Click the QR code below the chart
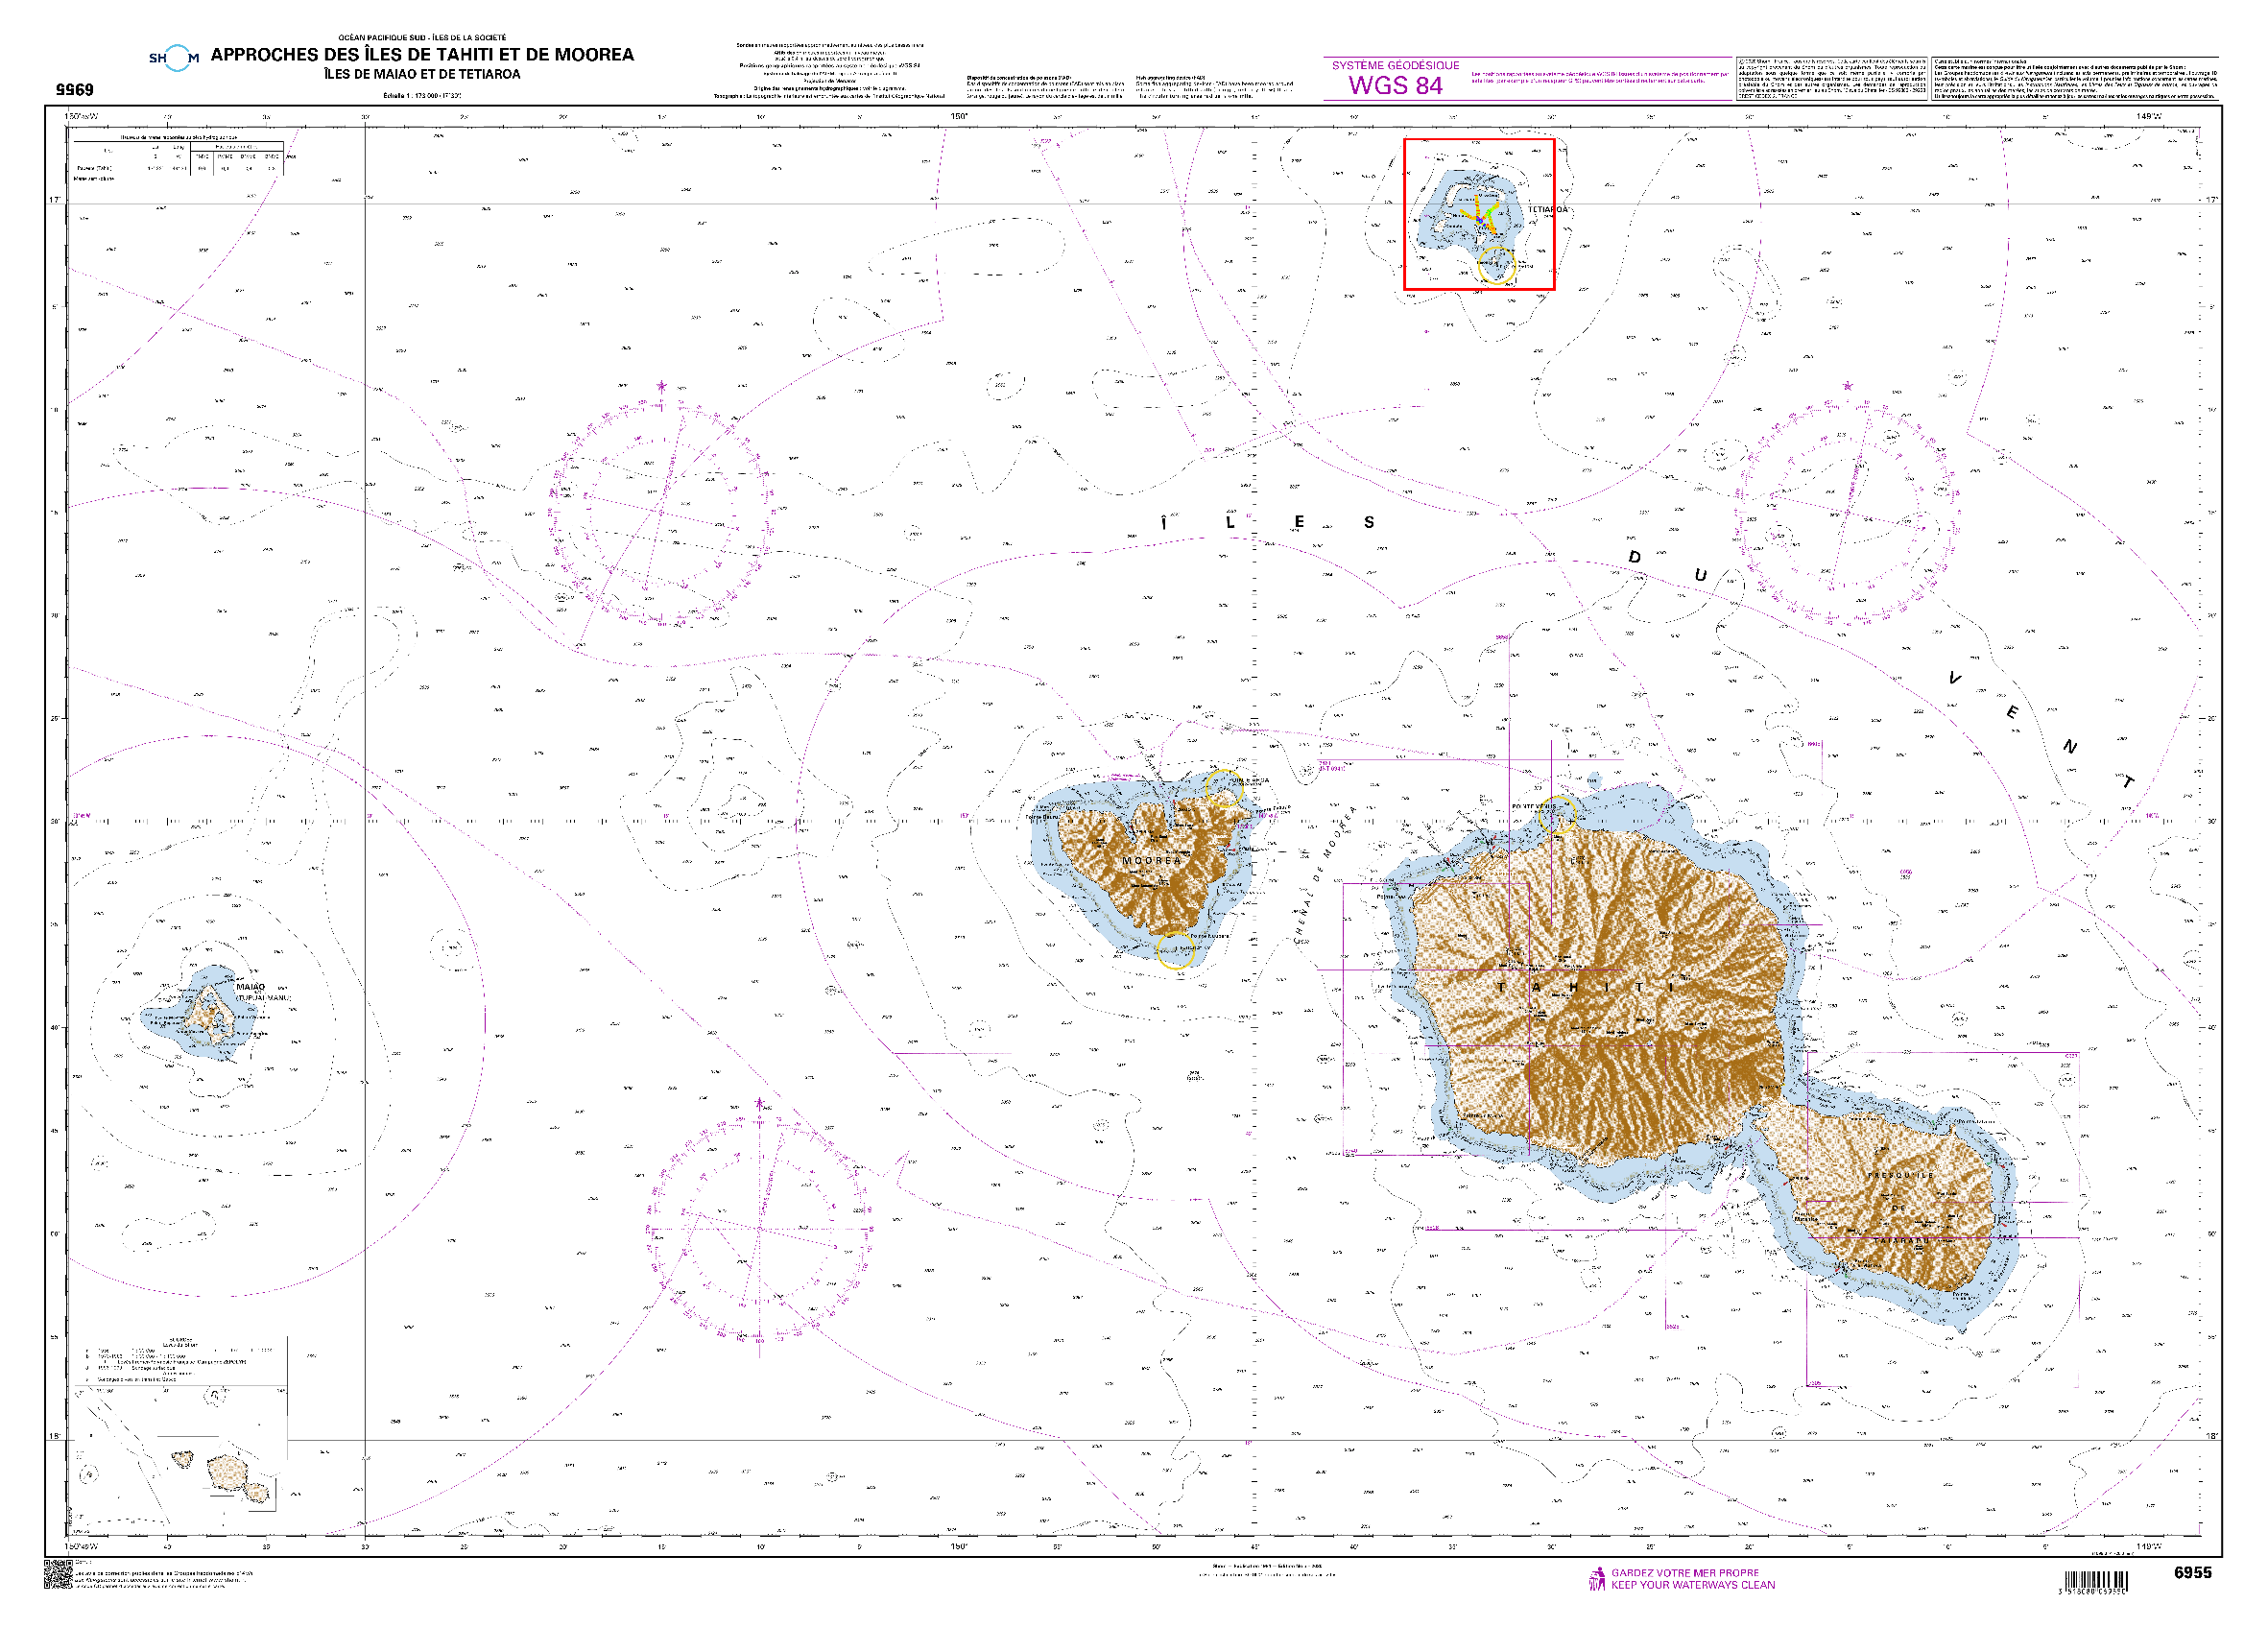Viewport: 2268px width, 1628px height. pyautogui.click(x=58, y=1574)
